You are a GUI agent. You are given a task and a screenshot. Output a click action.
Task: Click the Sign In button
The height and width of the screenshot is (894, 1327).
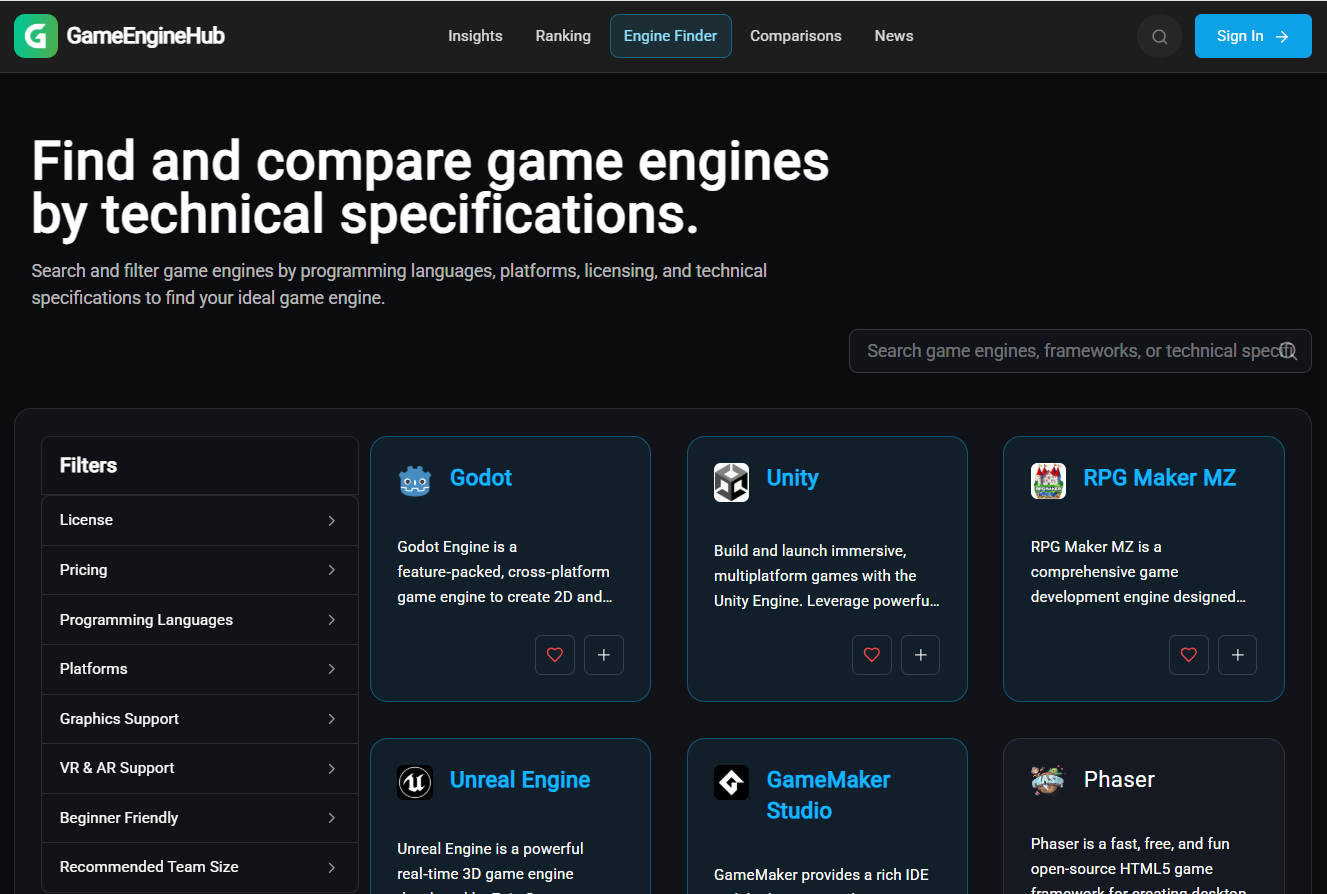click(1252, 36)
